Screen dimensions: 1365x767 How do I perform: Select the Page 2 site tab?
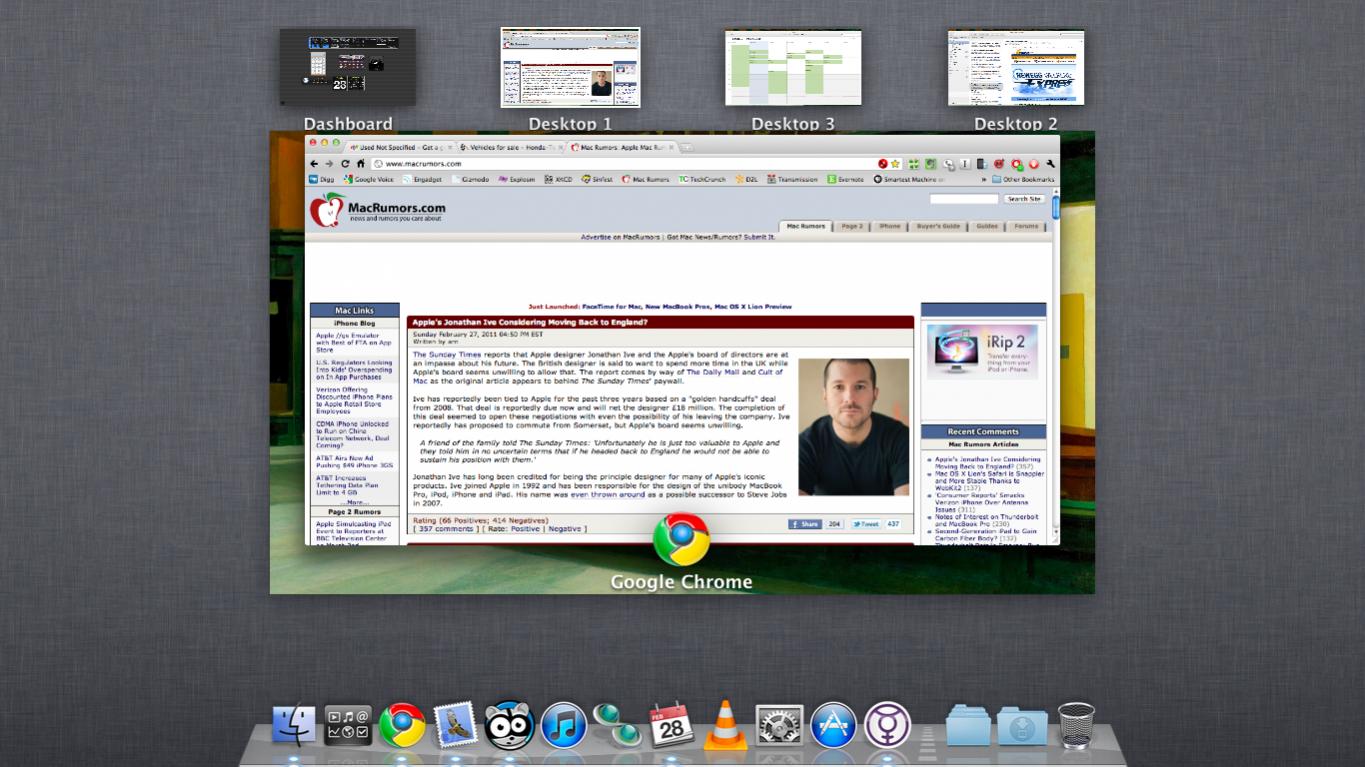852,226
